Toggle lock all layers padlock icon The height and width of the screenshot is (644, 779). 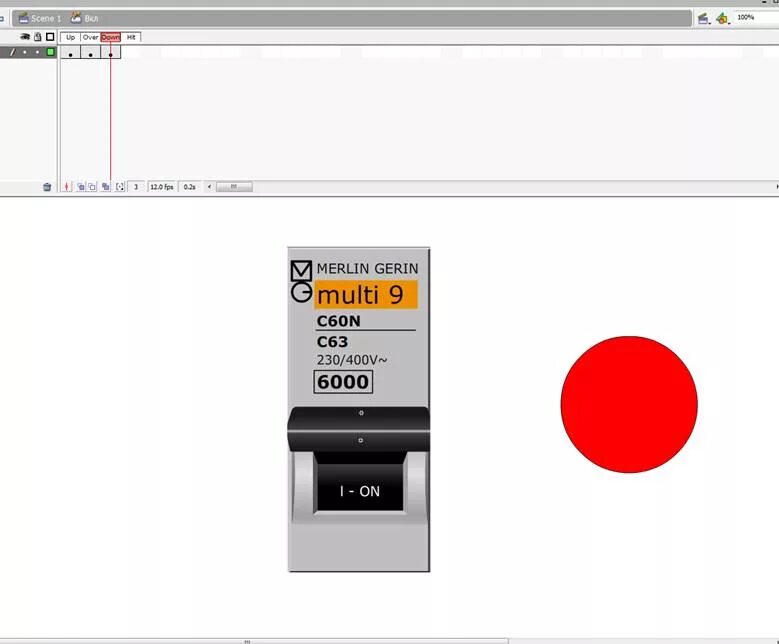38,37
